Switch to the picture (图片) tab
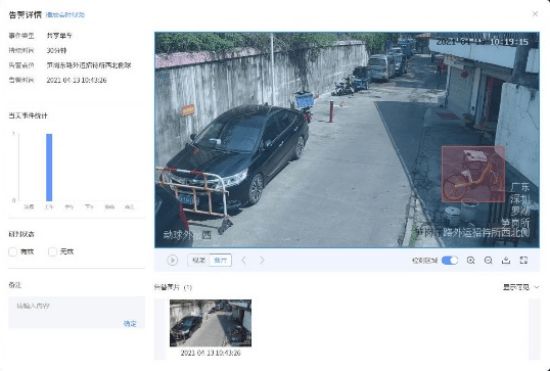 pyautogui.click(x=220, y=260)
